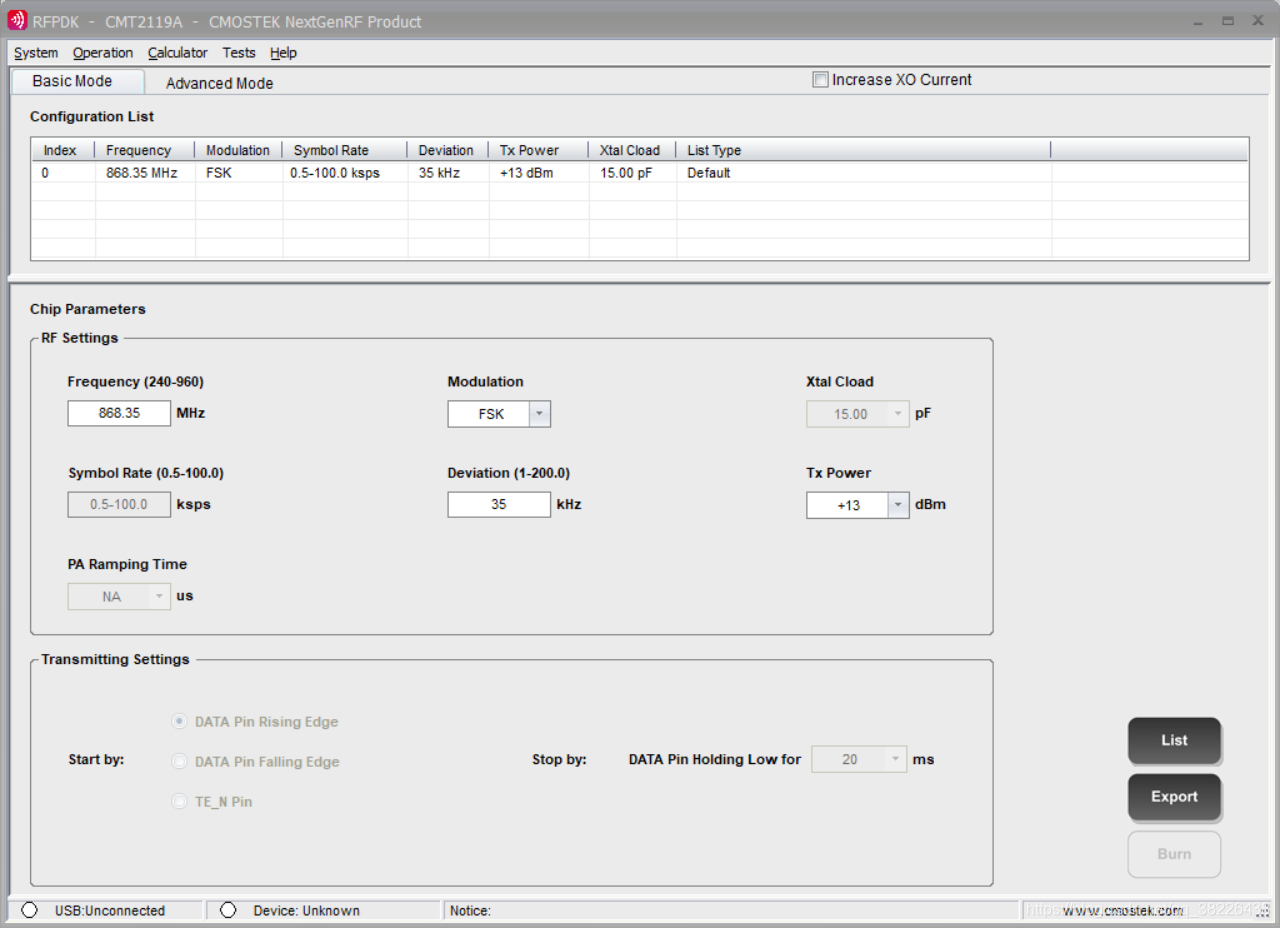Click the Index column header

(x=63, y=150)
